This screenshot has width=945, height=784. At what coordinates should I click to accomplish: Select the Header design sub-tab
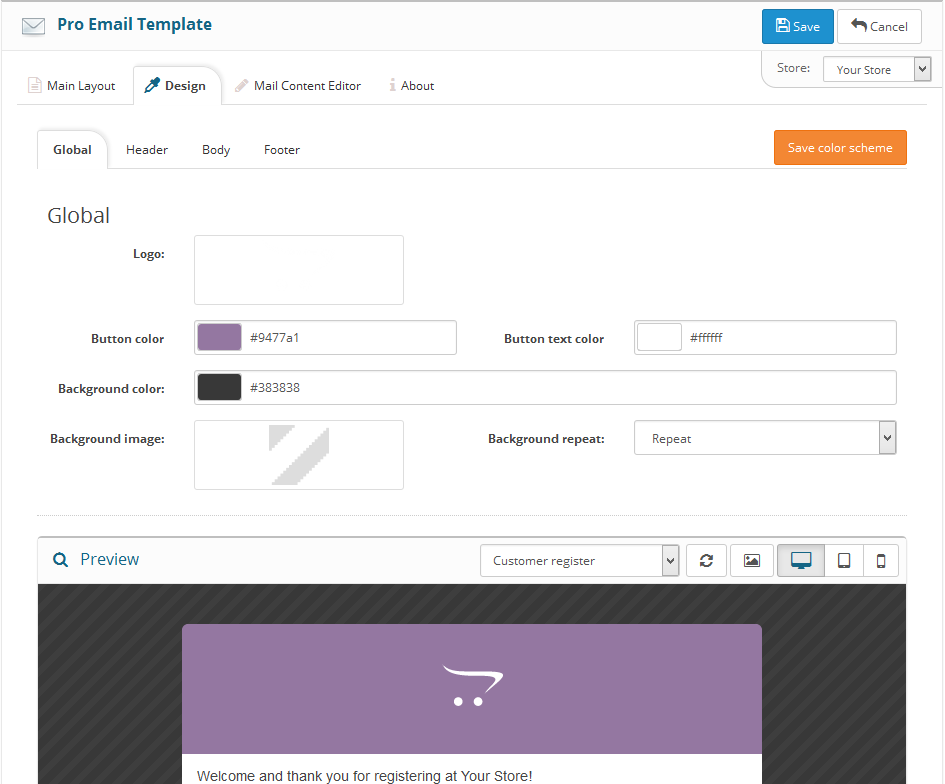pyautogui.click(x=147, y=150)
